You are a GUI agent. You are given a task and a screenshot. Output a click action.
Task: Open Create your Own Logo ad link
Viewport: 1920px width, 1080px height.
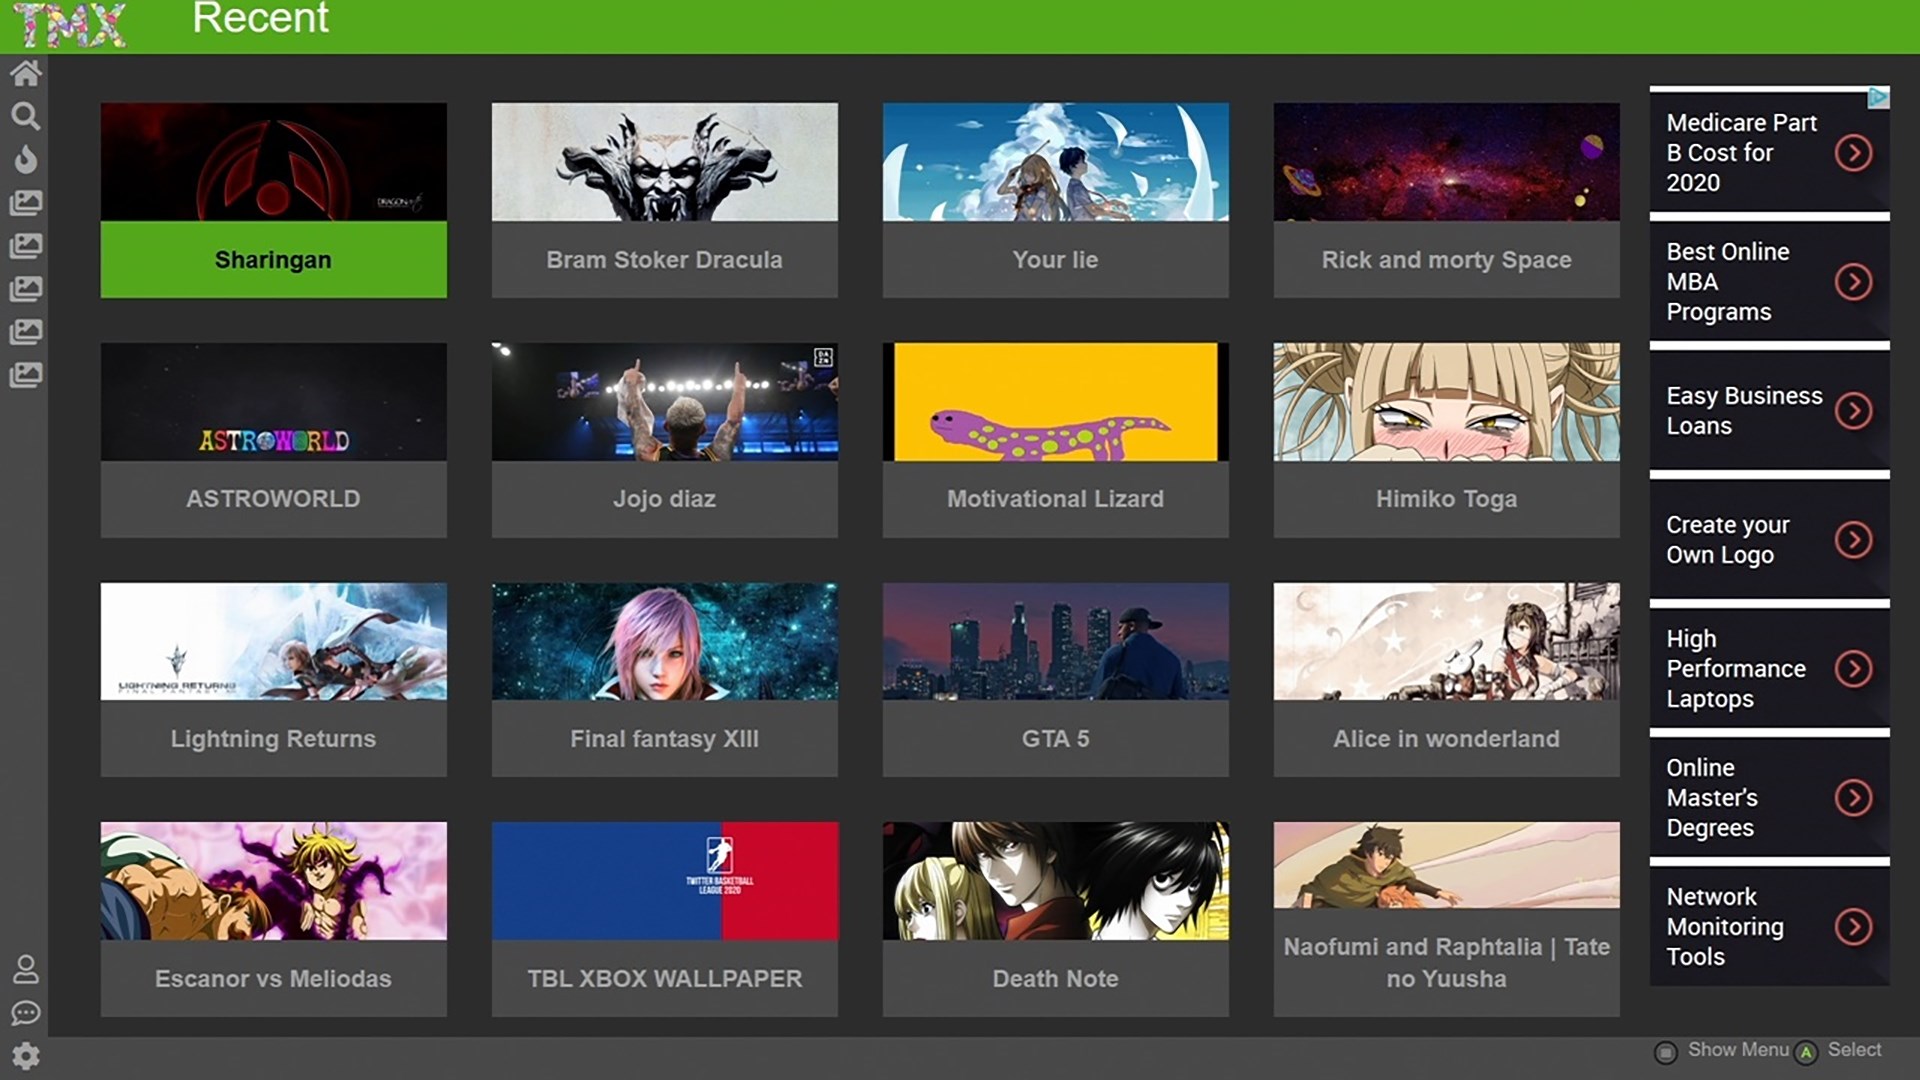coord(1727,540)
